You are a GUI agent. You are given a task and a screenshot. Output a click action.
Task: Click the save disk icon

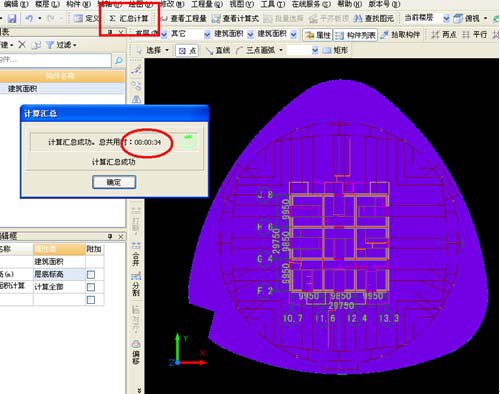[x=12, y=18]
